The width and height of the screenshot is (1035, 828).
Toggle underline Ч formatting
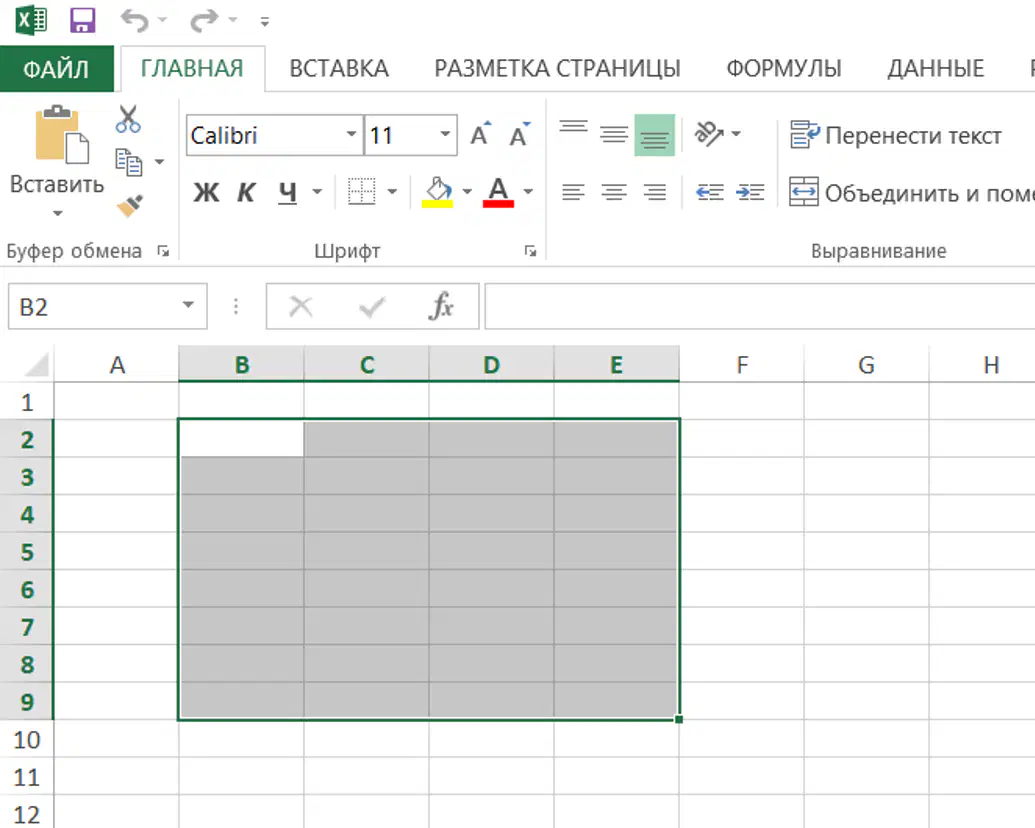click(x=287, y=192)
